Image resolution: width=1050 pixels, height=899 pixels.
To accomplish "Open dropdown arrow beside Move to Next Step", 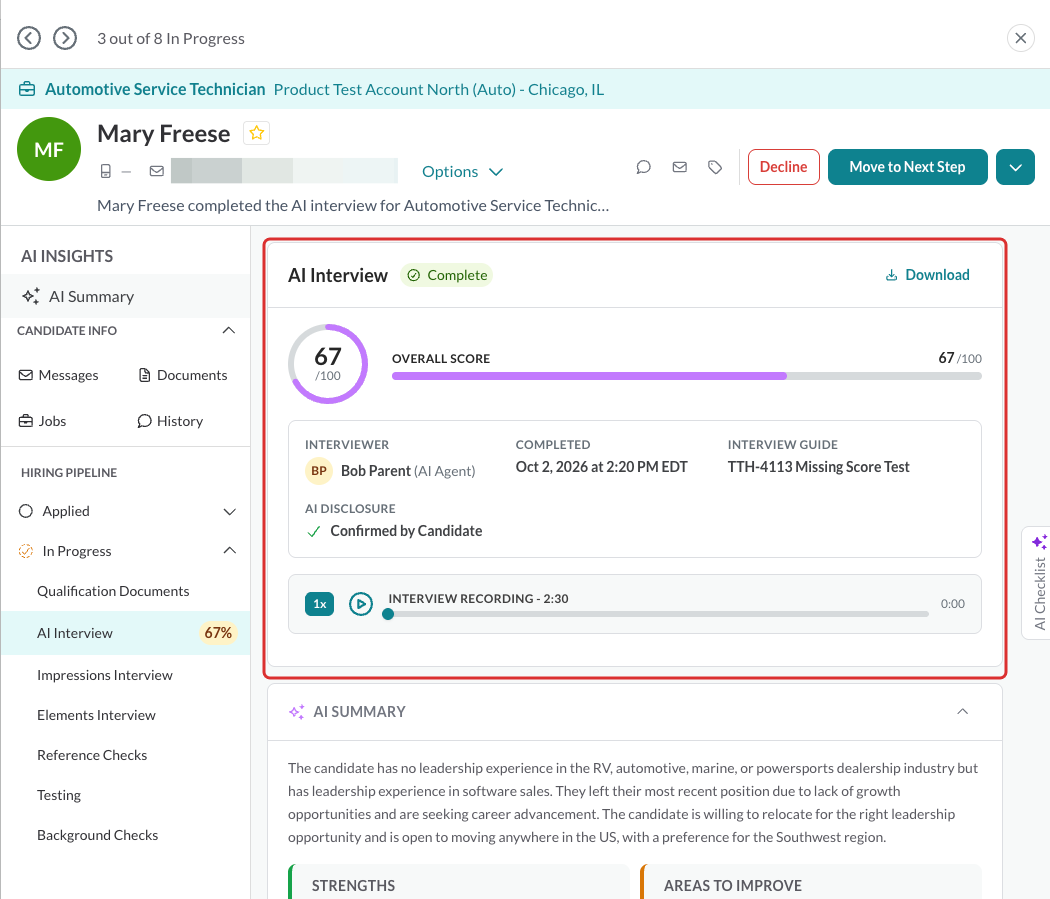I will [1015, 167].
